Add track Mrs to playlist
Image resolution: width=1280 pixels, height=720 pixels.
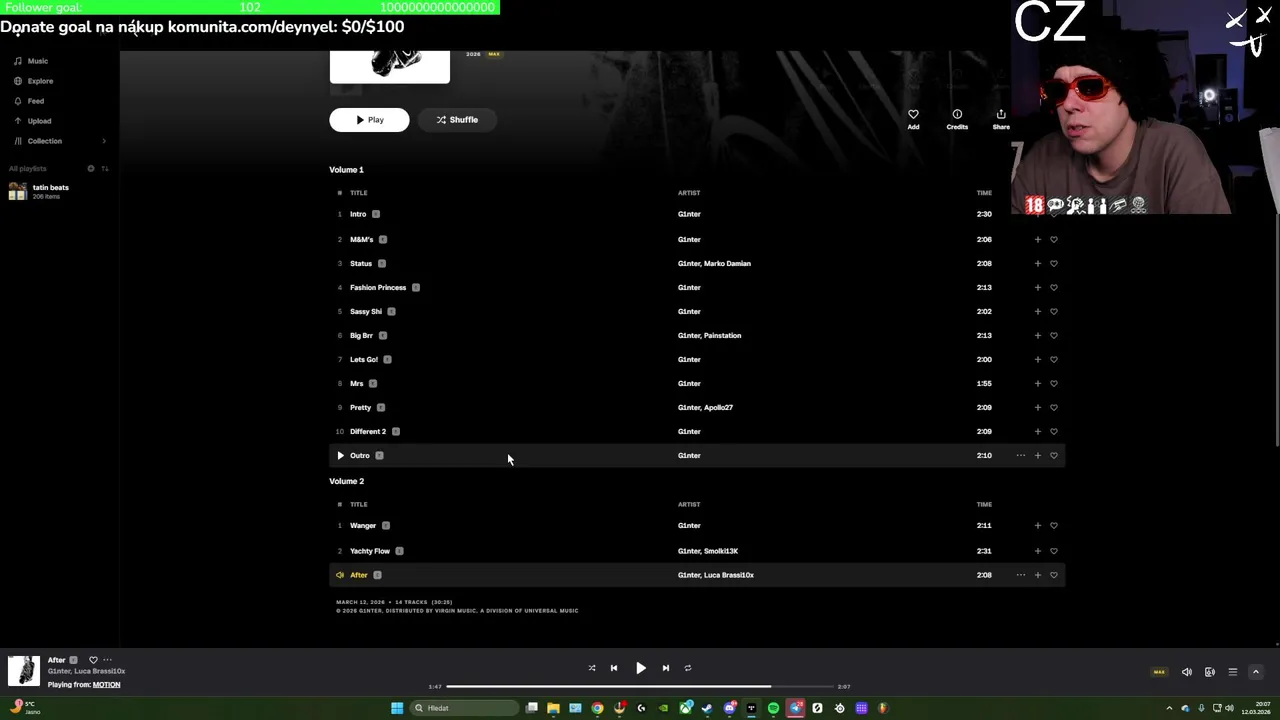(1038, 384)
